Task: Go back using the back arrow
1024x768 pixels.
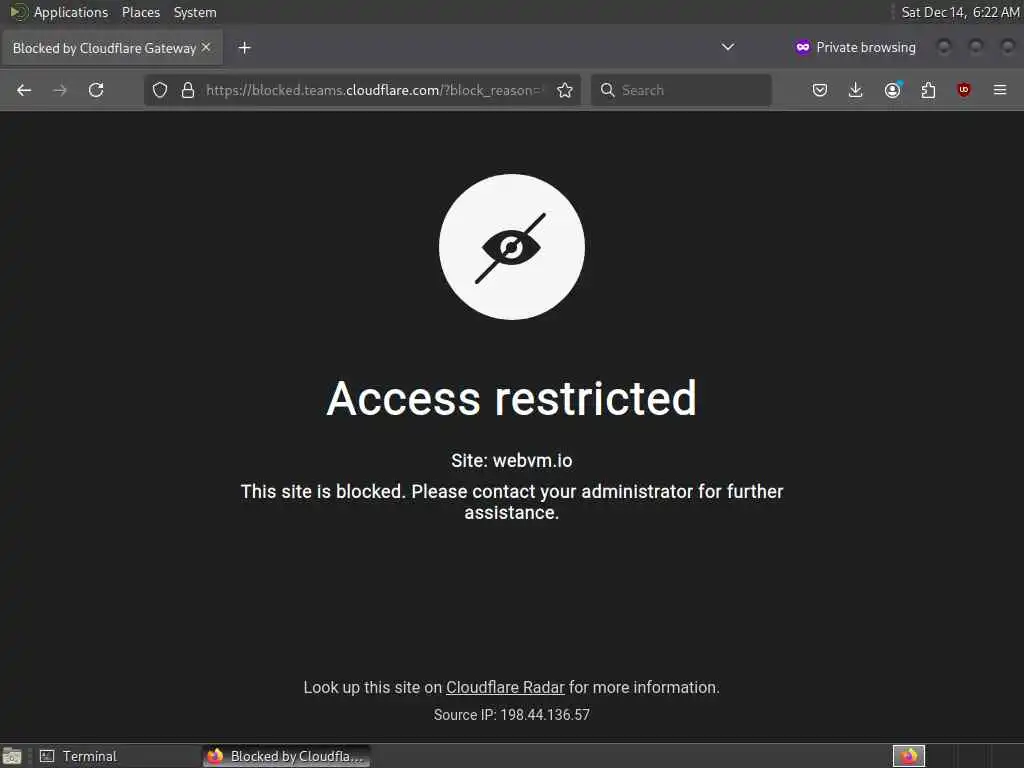Action: click(x=24, y=90)
